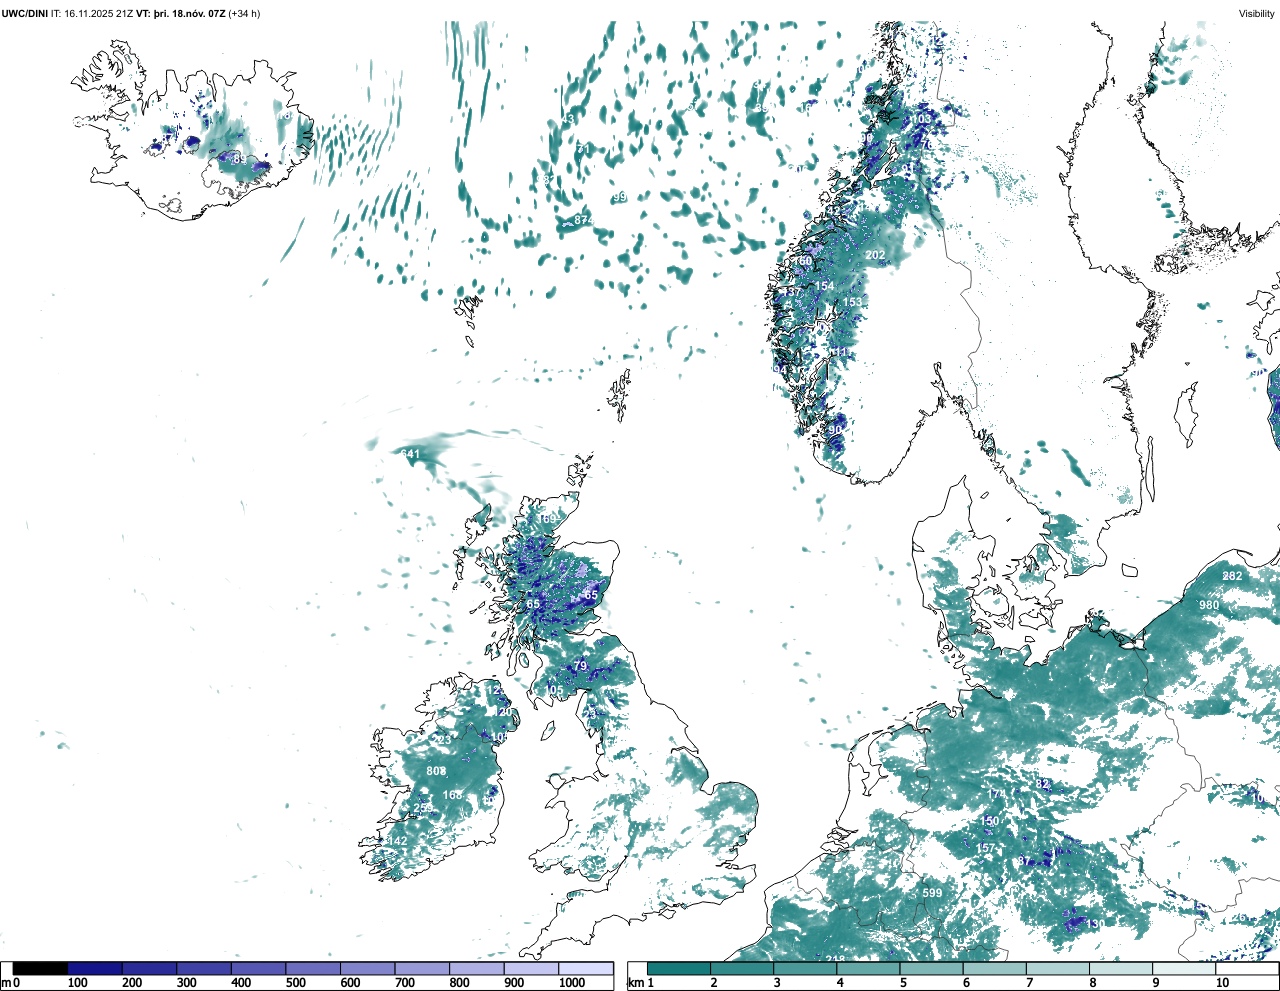This screenshot has height=991, width=1280.
Task: Select the dark teal 1–2 km legend swatch
Action: coord(679,969)
